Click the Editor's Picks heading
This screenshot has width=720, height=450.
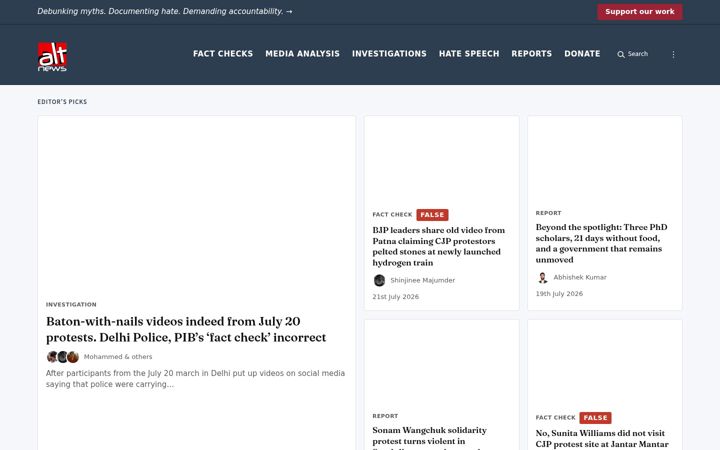pos(62,102)
